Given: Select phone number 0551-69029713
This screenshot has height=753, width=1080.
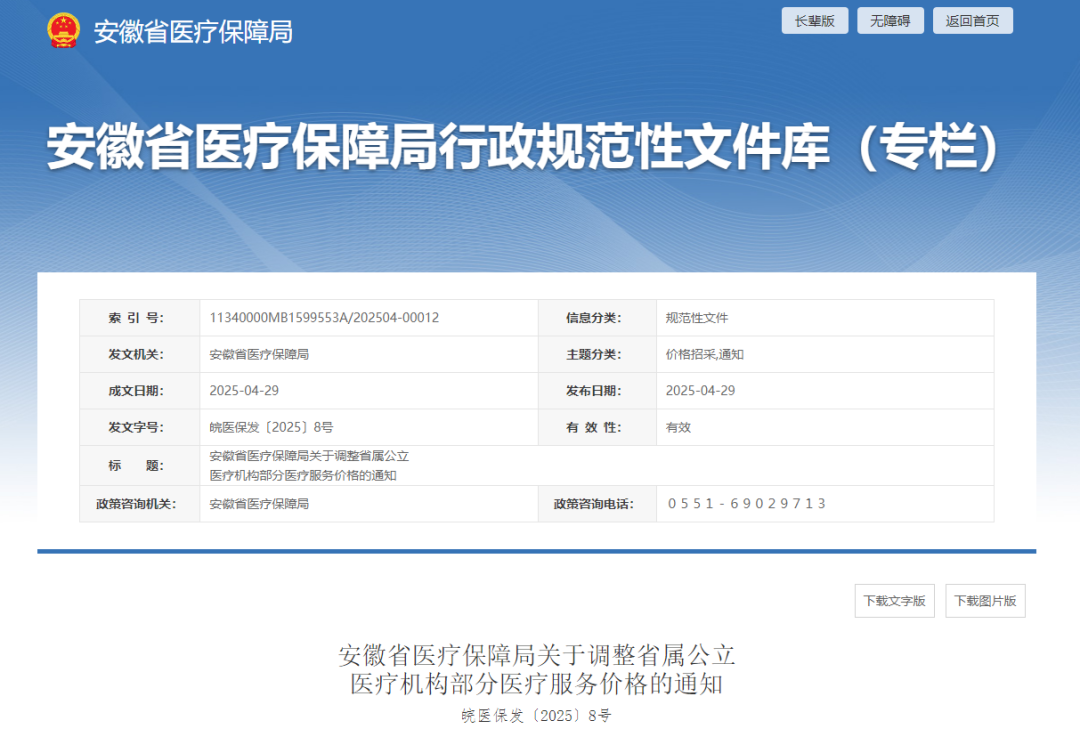Looking at the screenshot, I should click(x=746, y=504).
